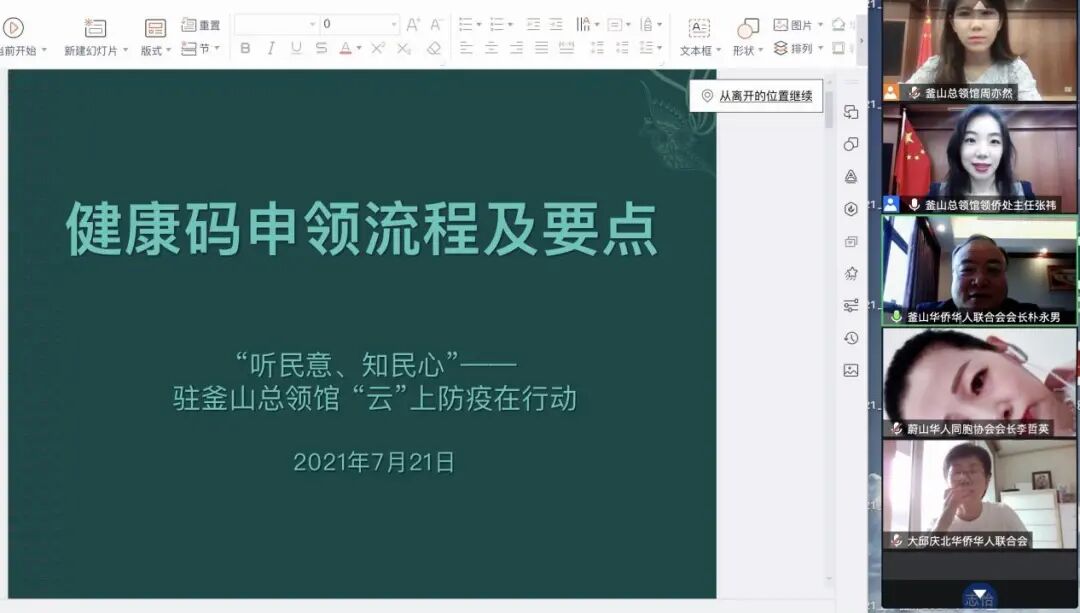
Task: Increase the indent level
Action: (x=556, y=25)
